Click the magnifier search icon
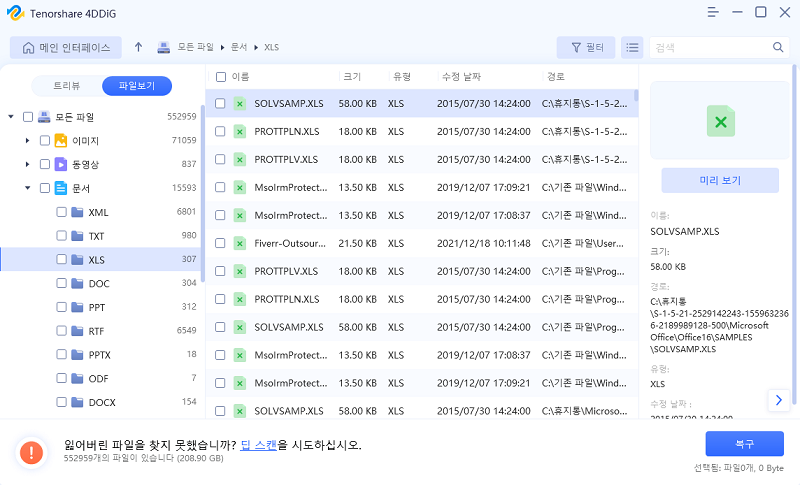This screenshot has height=485, width=800. point(778,47)
